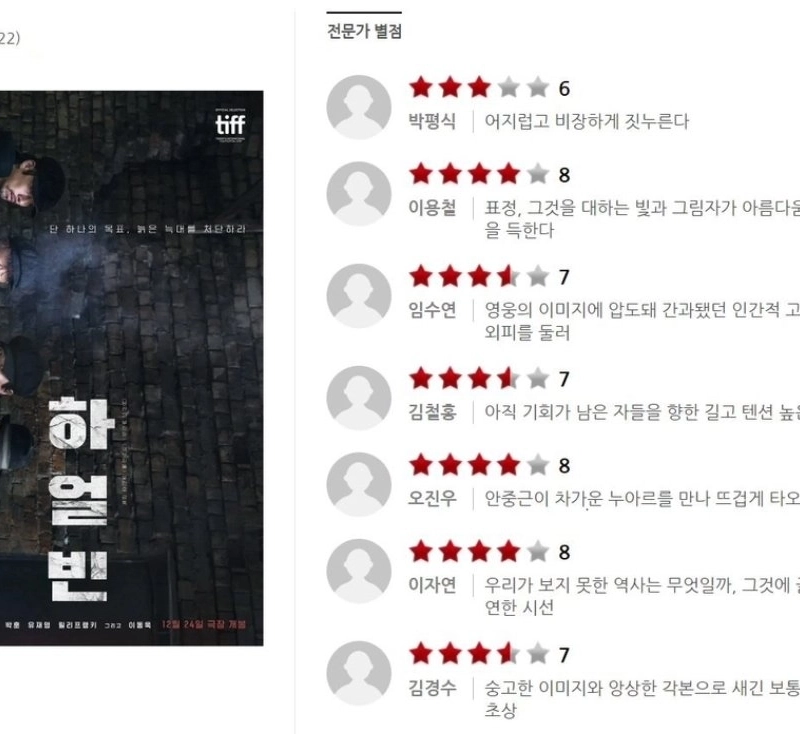Open the 전문가 별점 tab
800x734 pixels.
[x=364, y=31]
